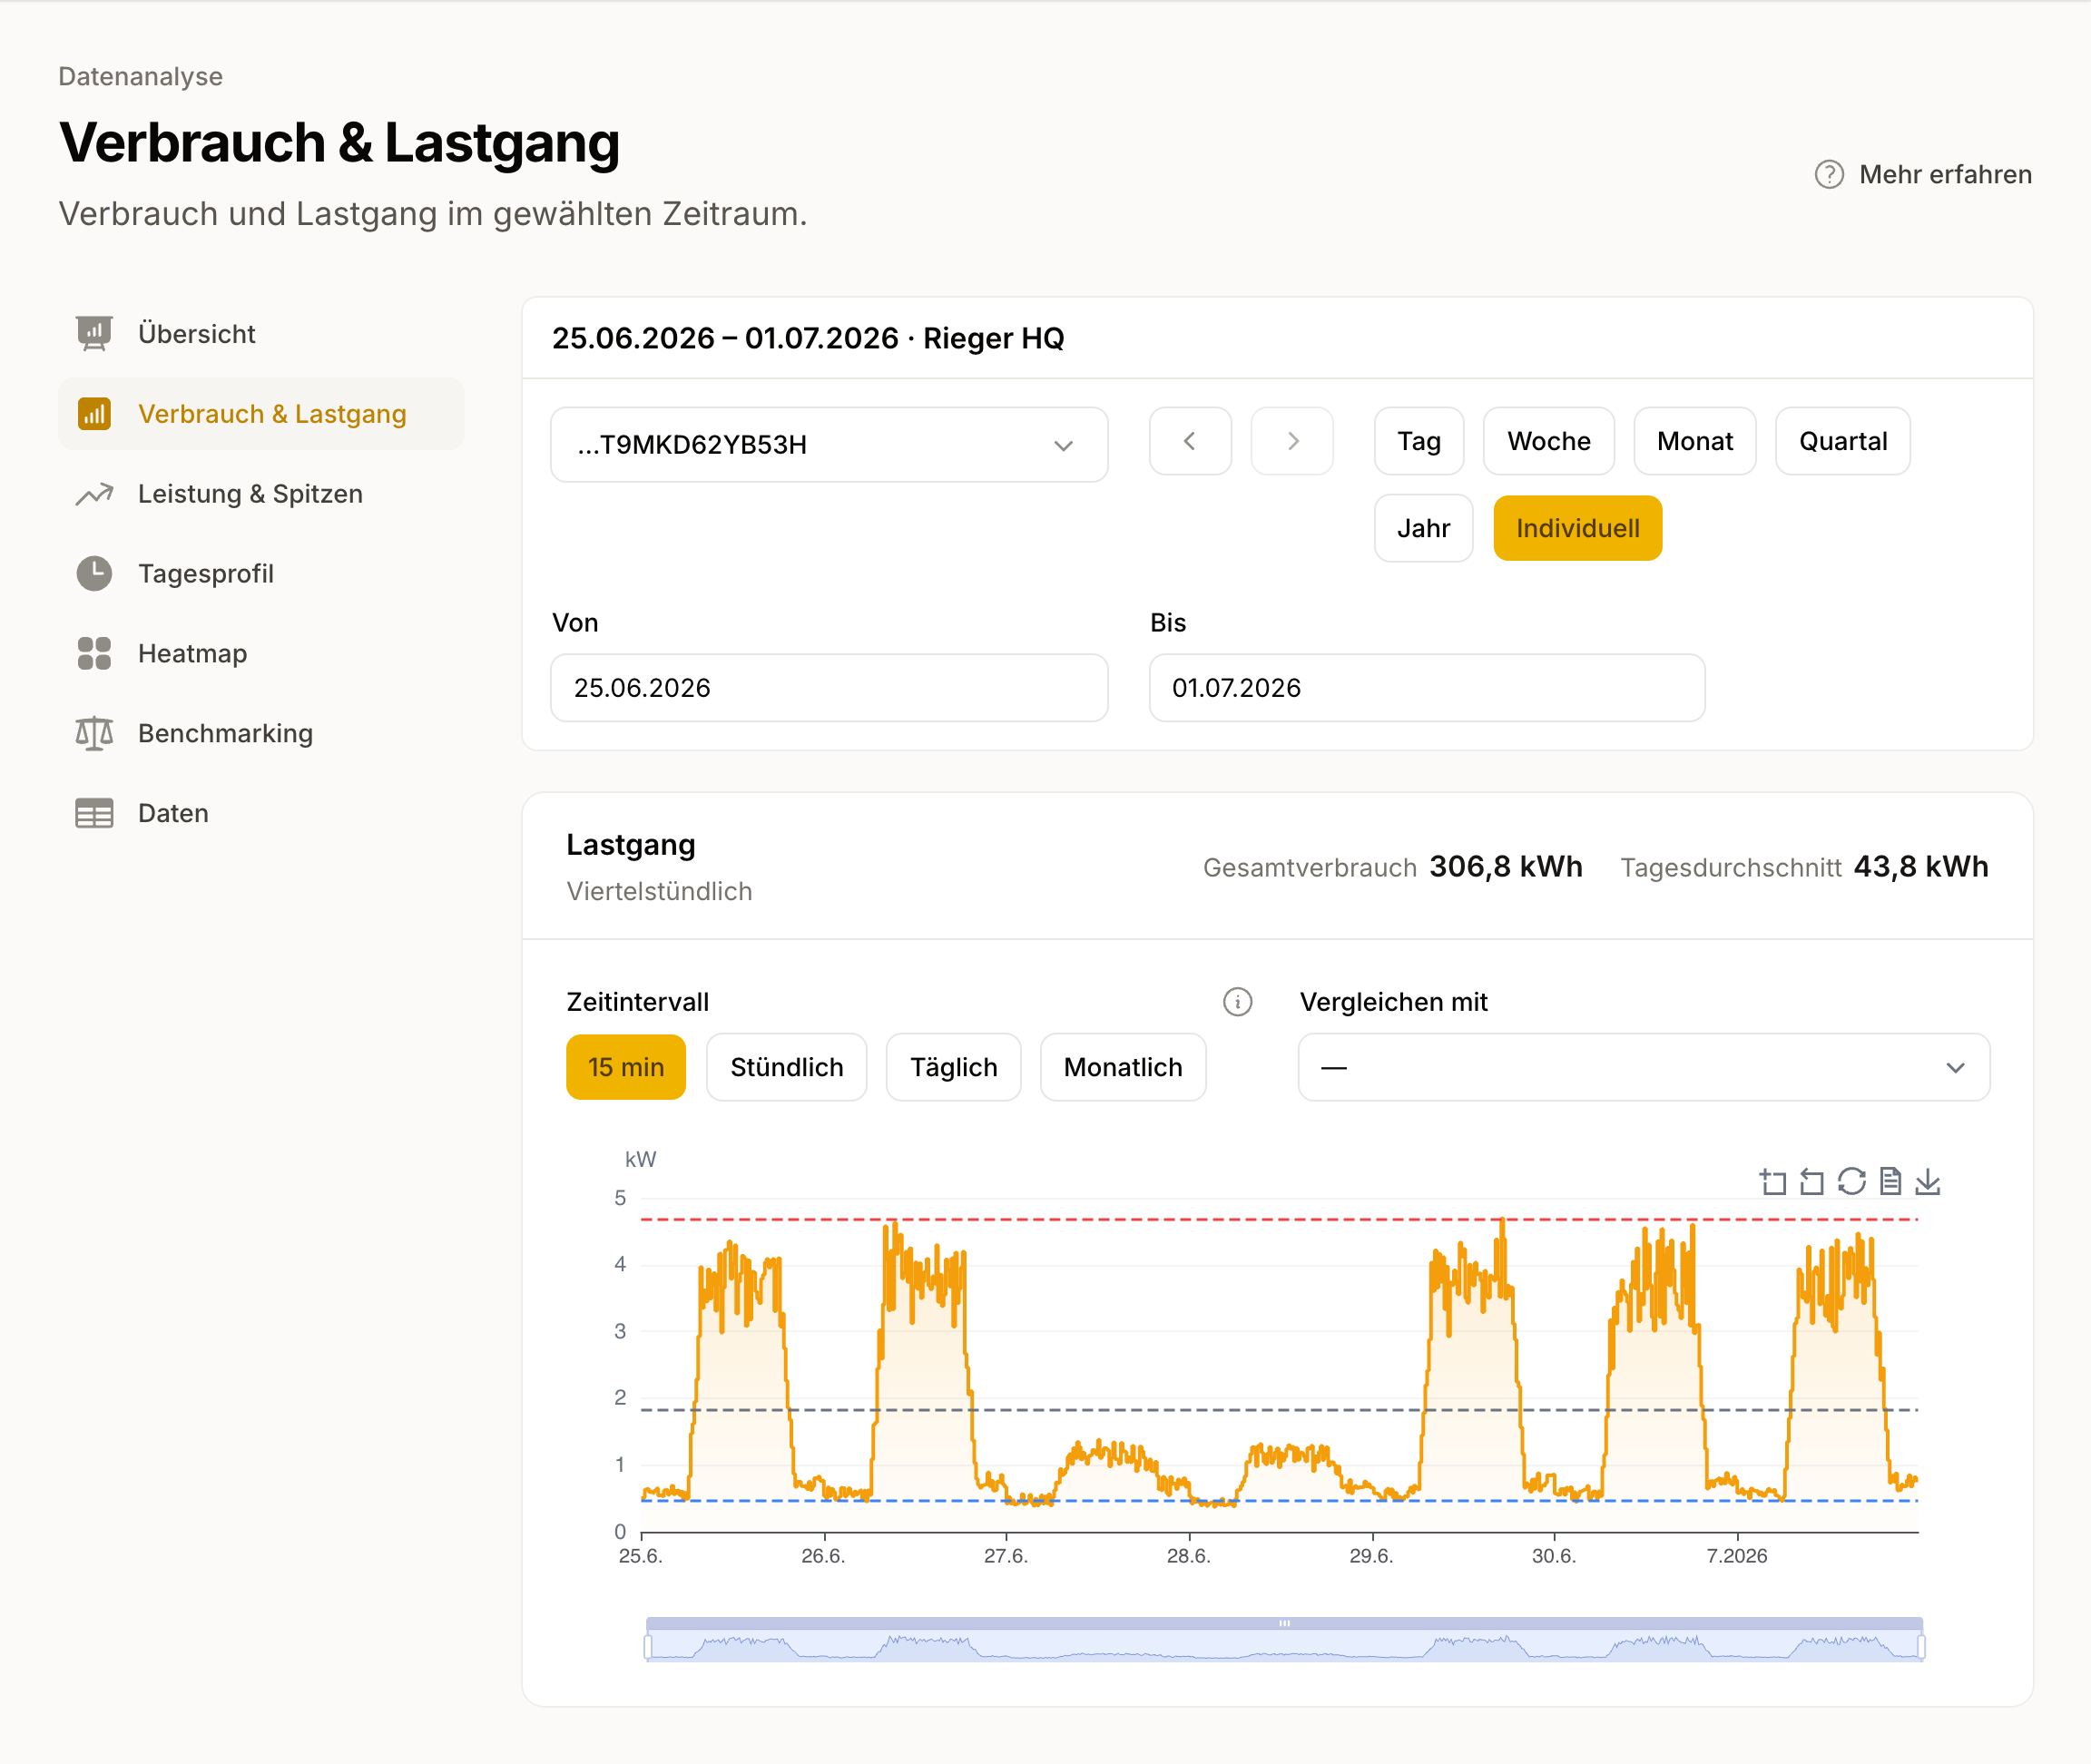The height and width of the screenshot is (1764, 2091).
Task: Choose the Monatlich interval
Action: (x=1123, y=1067)
